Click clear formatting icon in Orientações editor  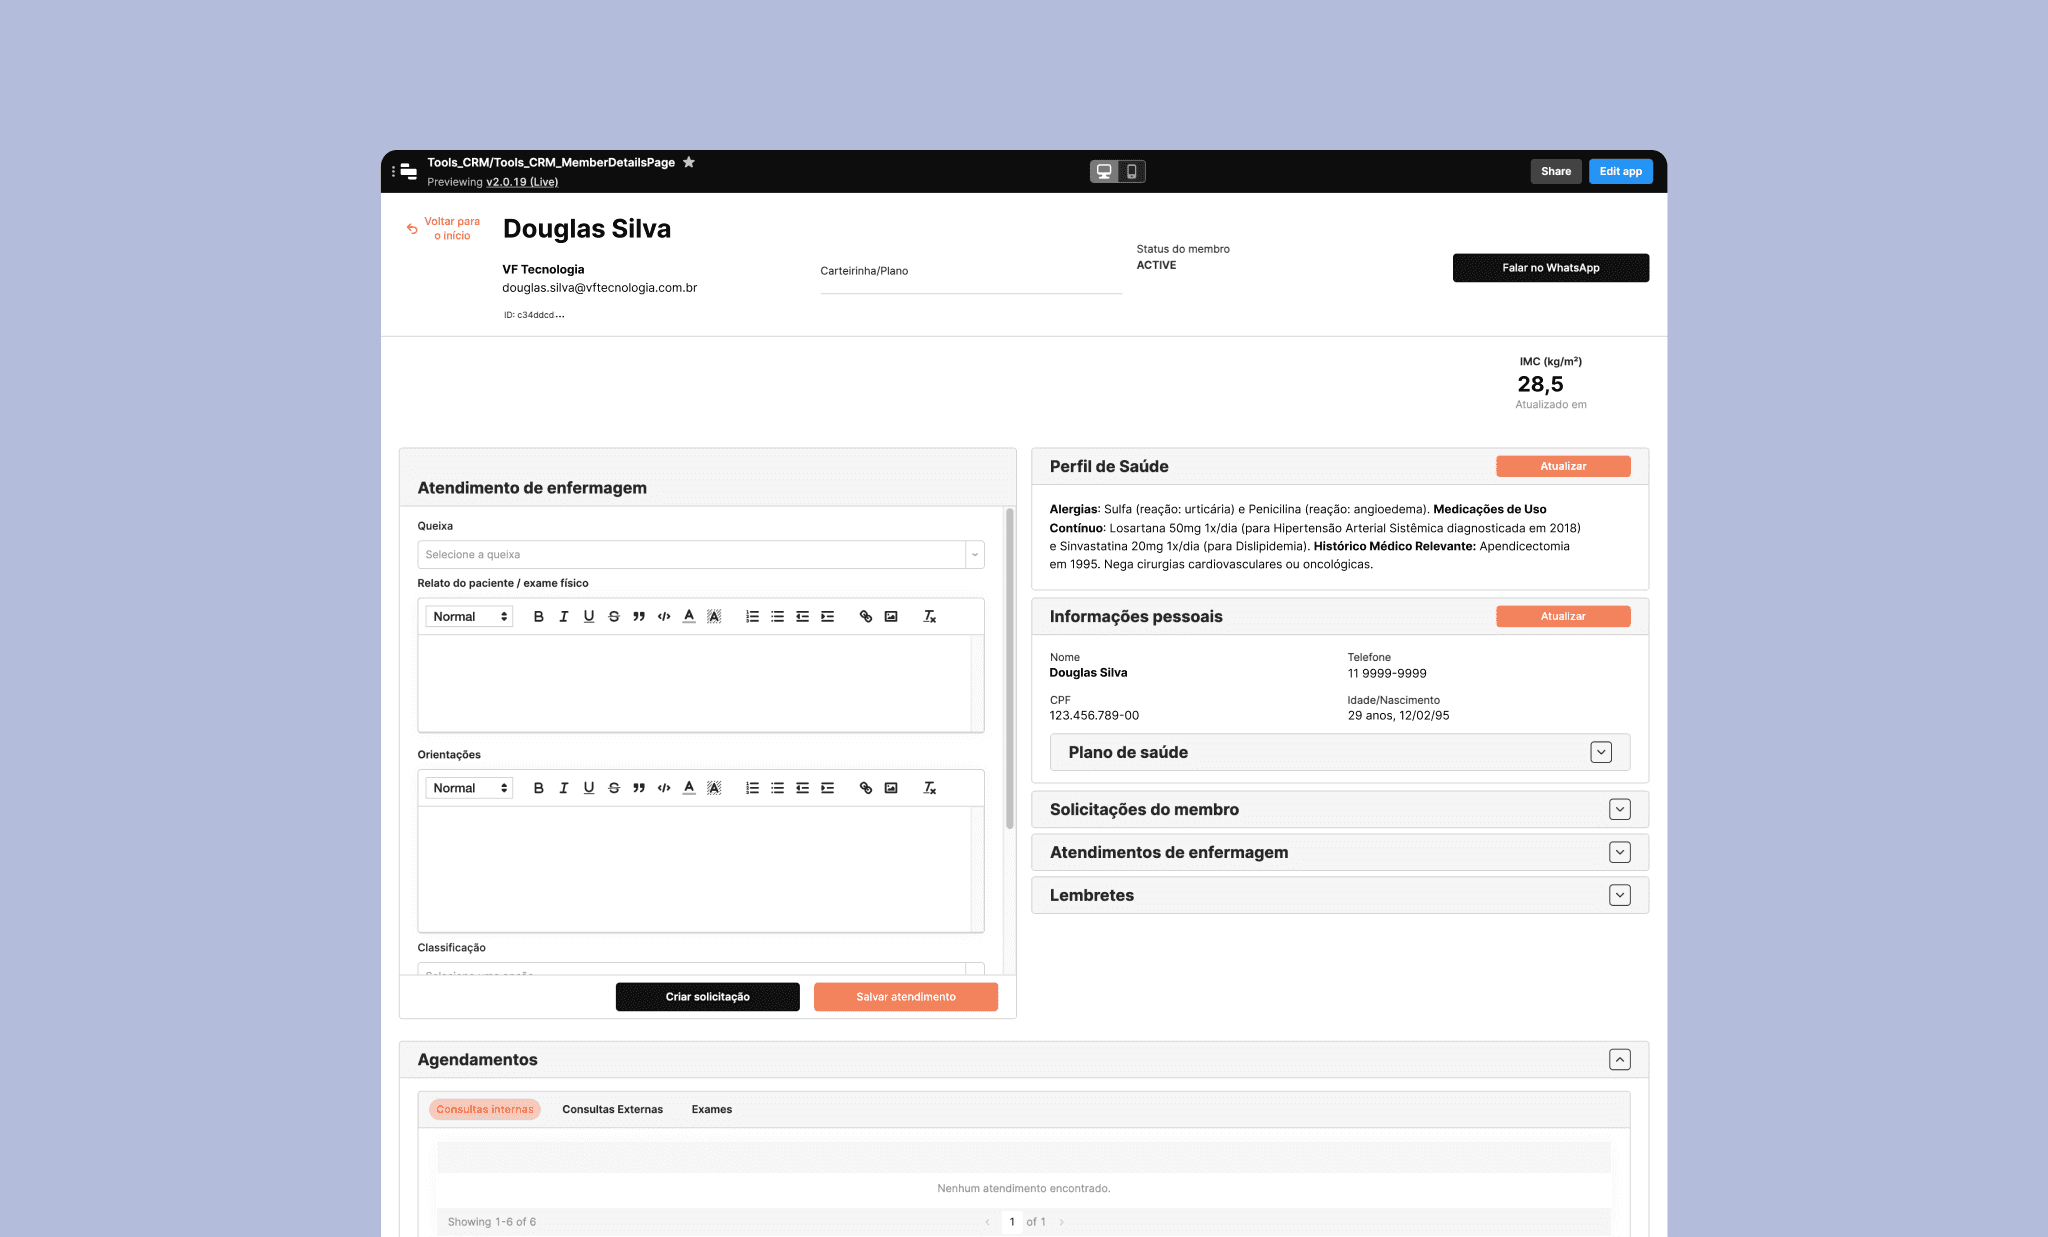pyautogui.click(x=929, y=788)
